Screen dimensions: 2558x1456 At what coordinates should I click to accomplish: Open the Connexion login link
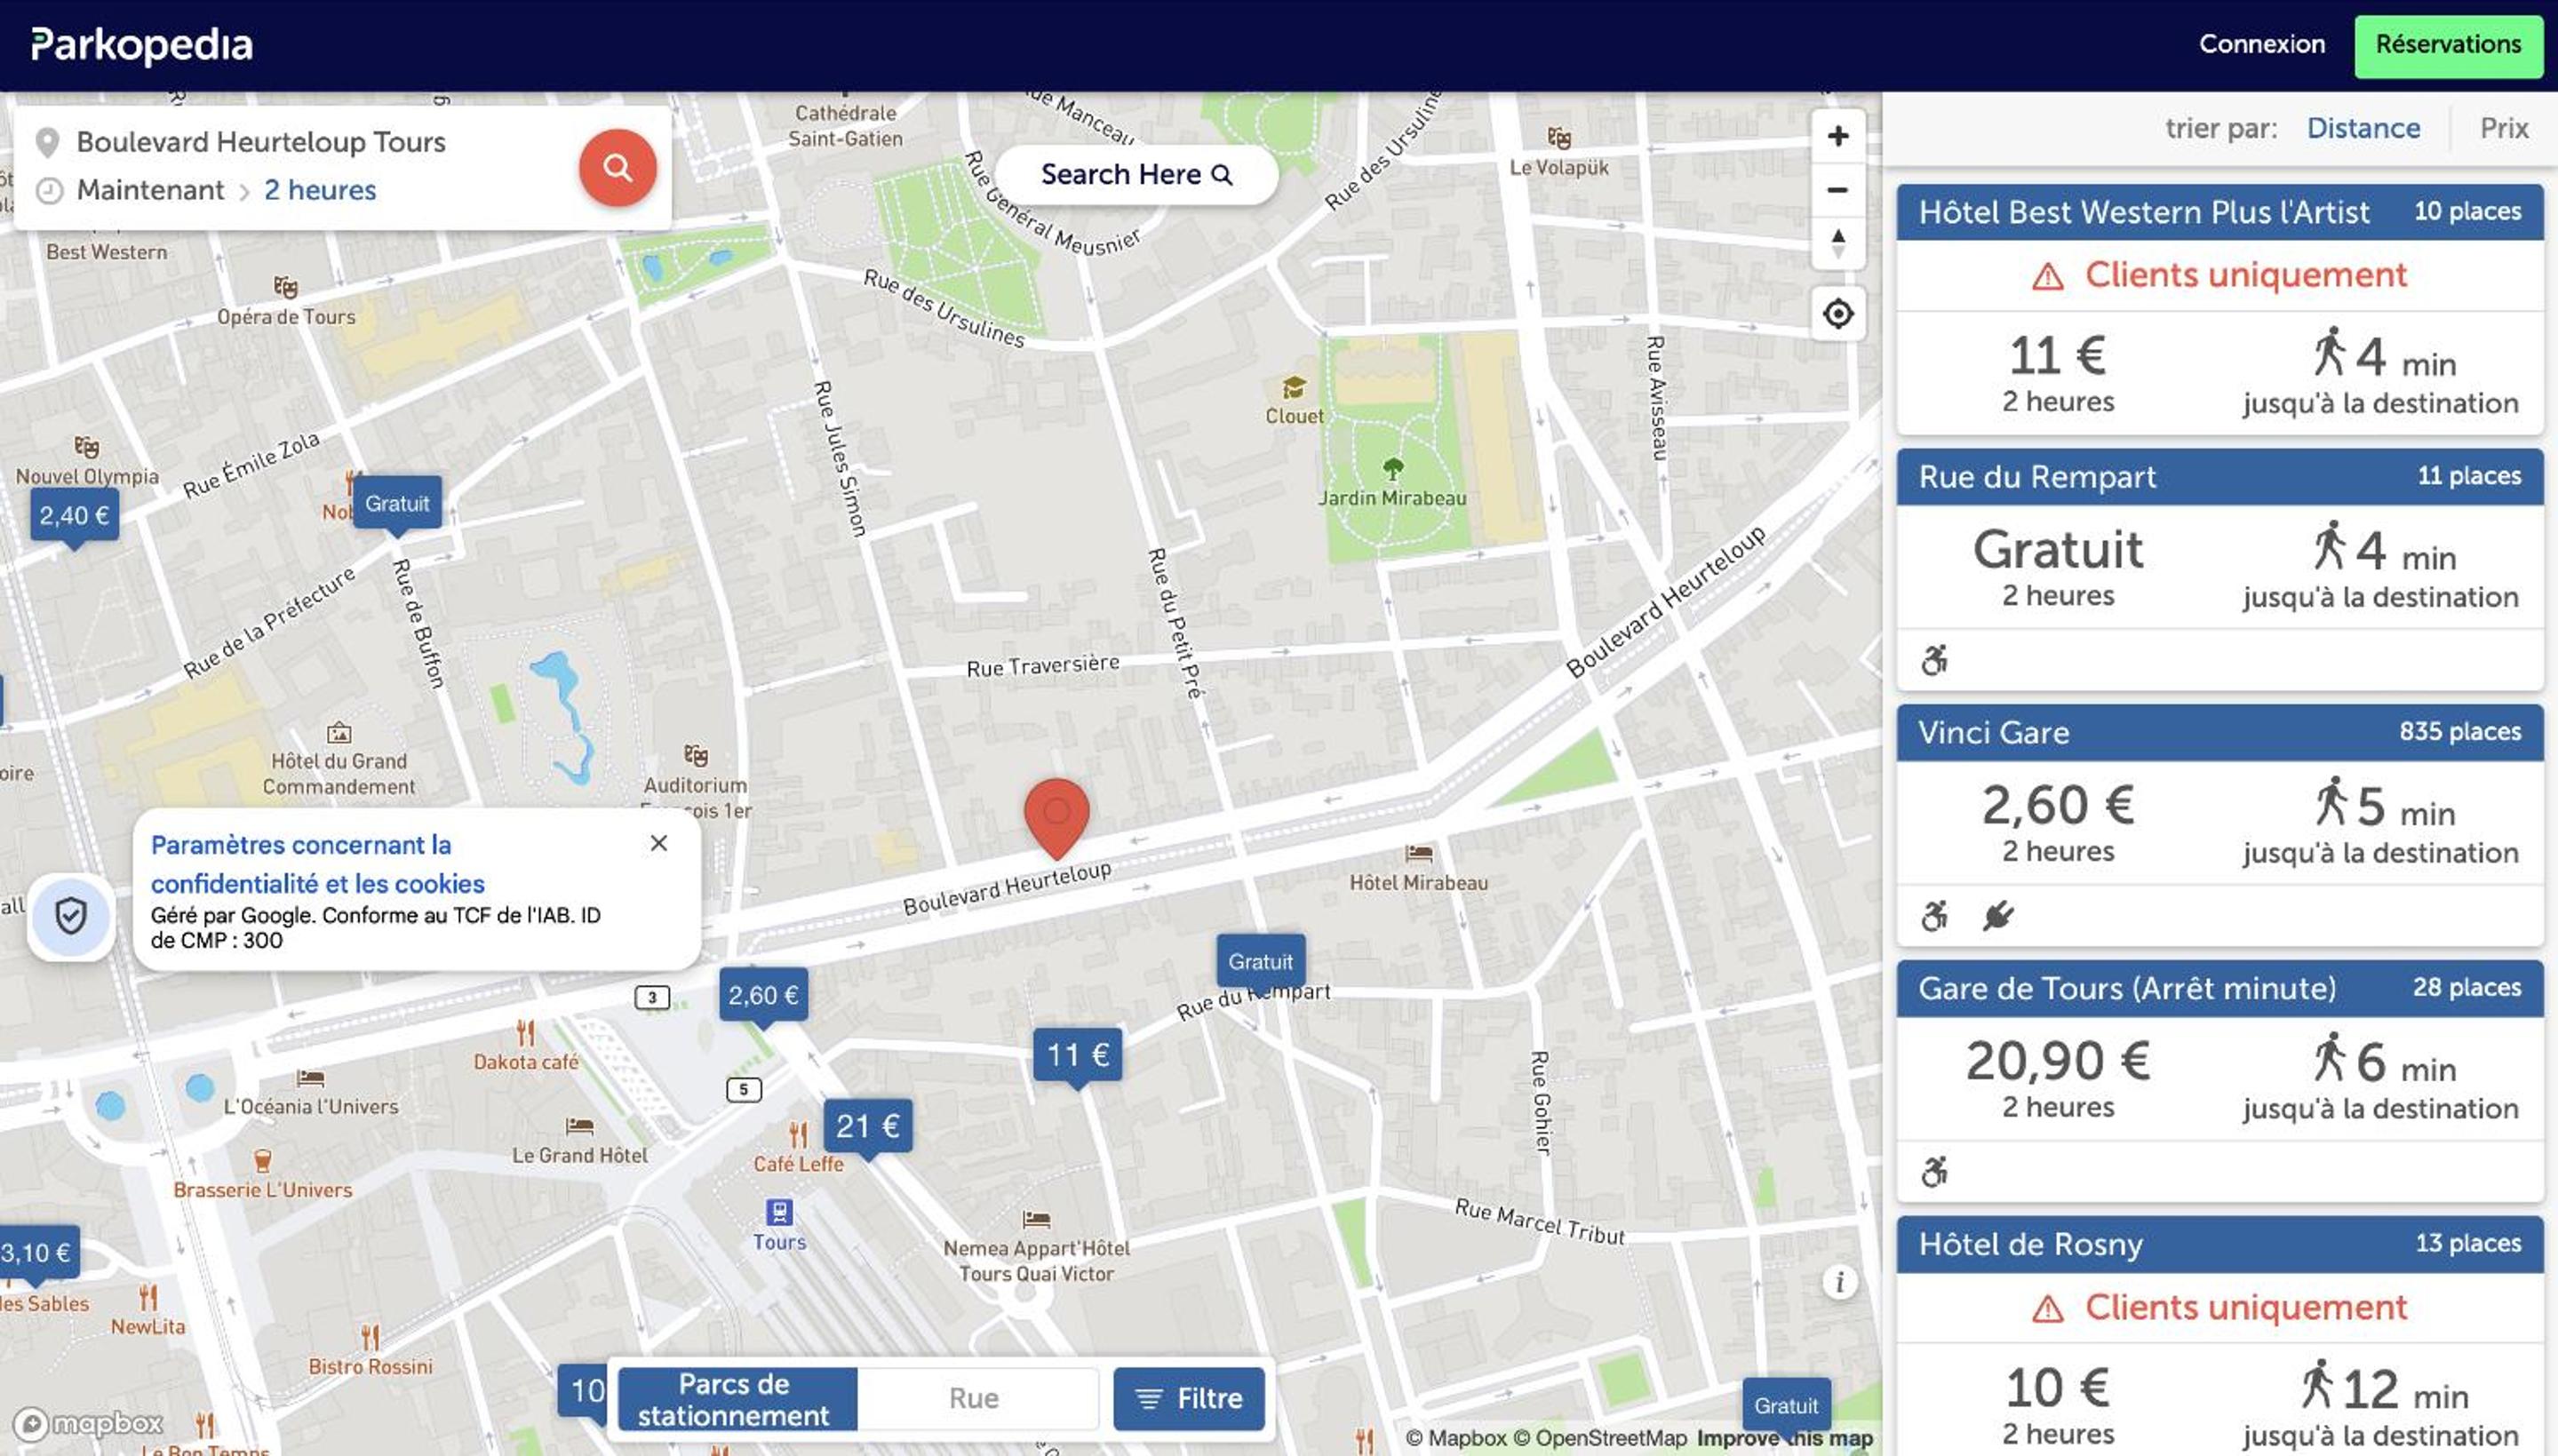point(2261,44)
